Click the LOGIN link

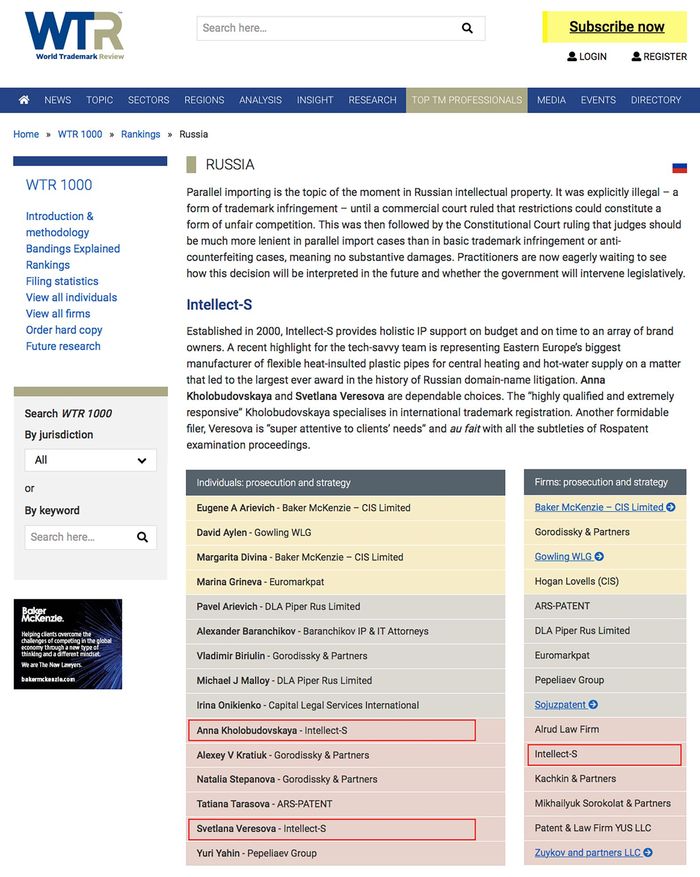(x=587, y=56)
